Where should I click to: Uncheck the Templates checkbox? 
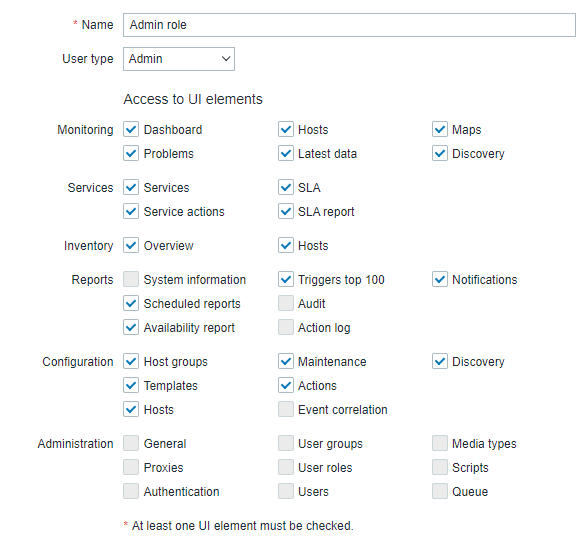(131, 385)
